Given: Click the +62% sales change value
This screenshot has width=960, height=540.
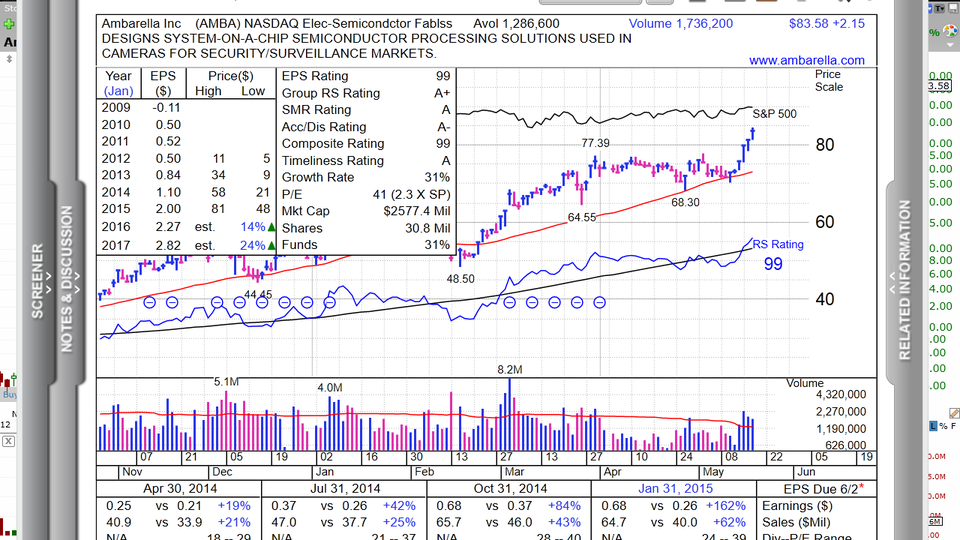Looking at the screenshot, I should click(x=729, y=522).
